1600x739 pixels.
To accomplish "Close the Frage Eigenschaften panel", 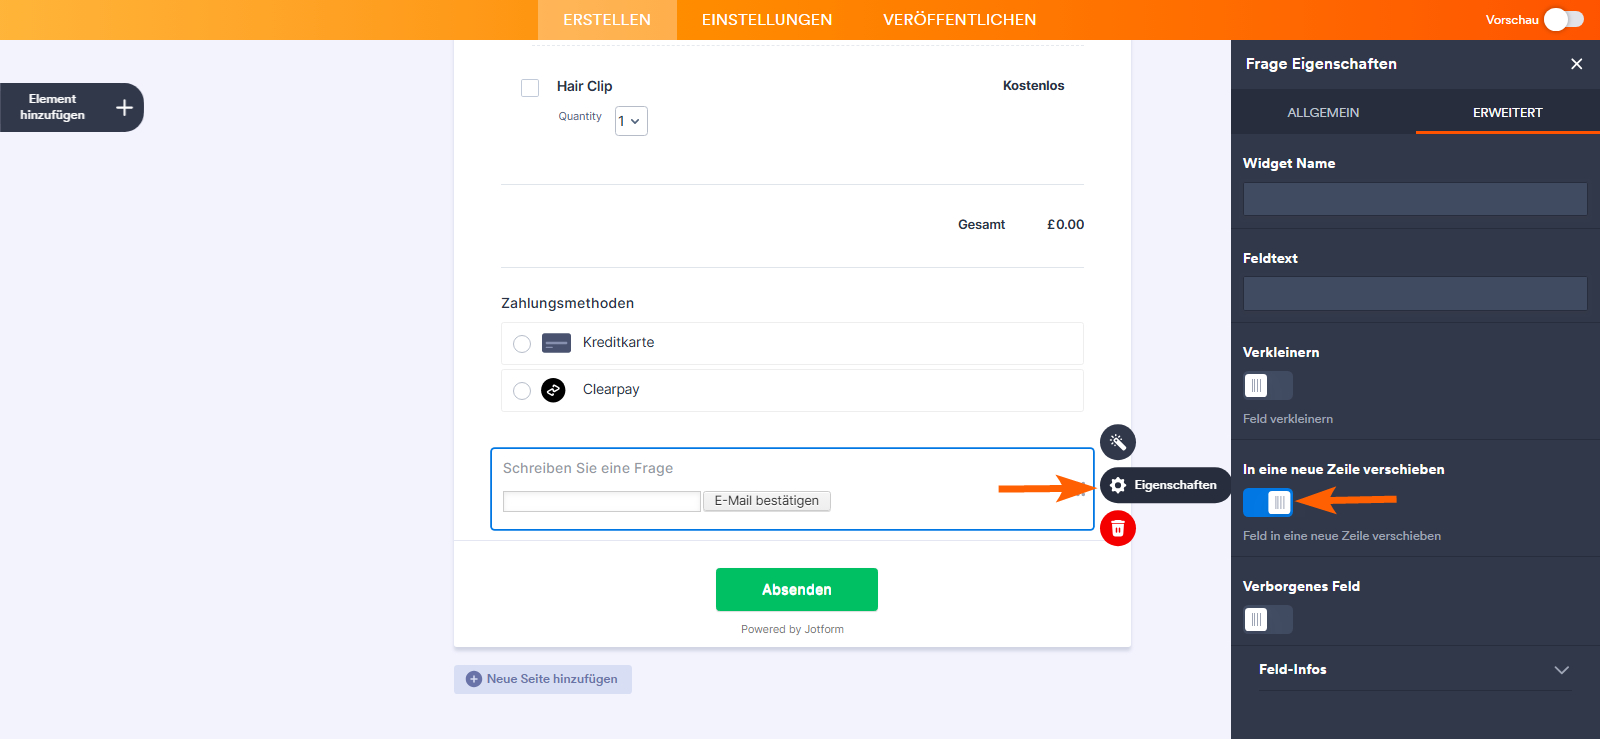I will pyautogui.click(x=1576, y=64).
